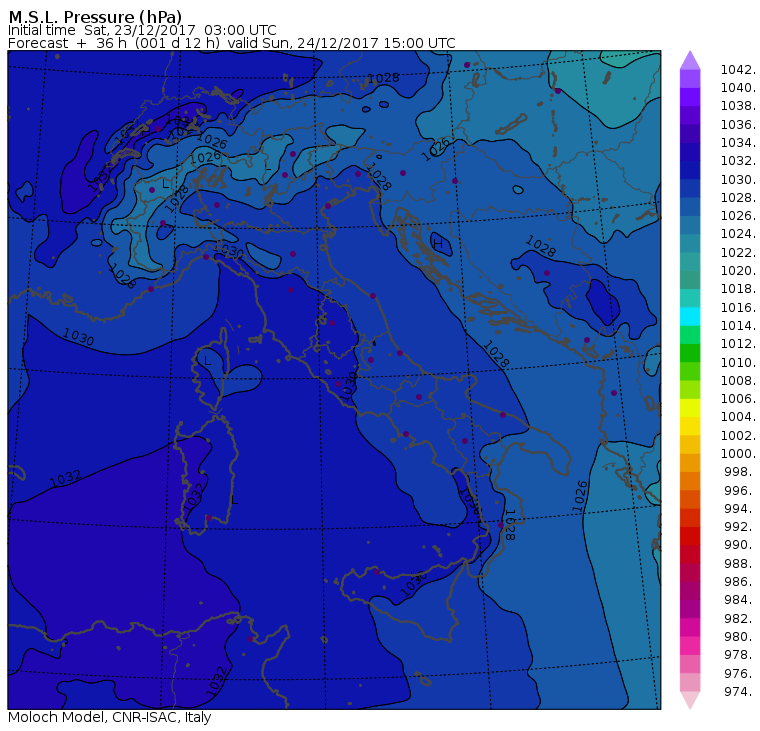Viewport: 760px width, 731px height.
Task: Click the legend value "1022."
Action: click(738, 253)
